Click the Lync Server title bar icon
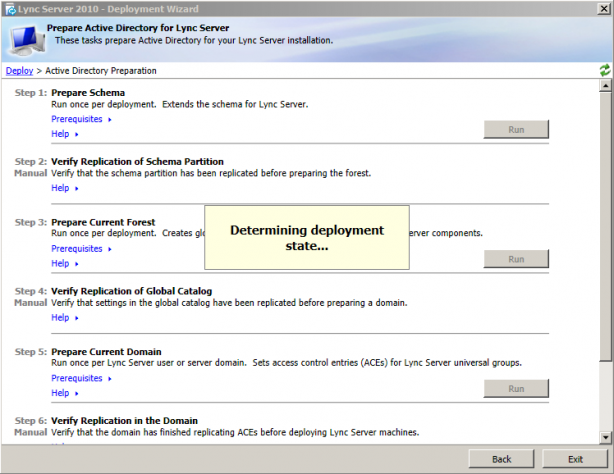This screenshot has height=474, width=614. click(11, 9)
